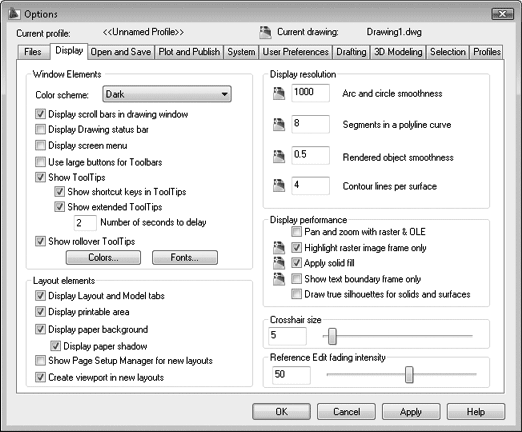Switch to the Plot and Publish tab
Image resolution: width=522 pixels, height=432 pixels.
(189, 52)
